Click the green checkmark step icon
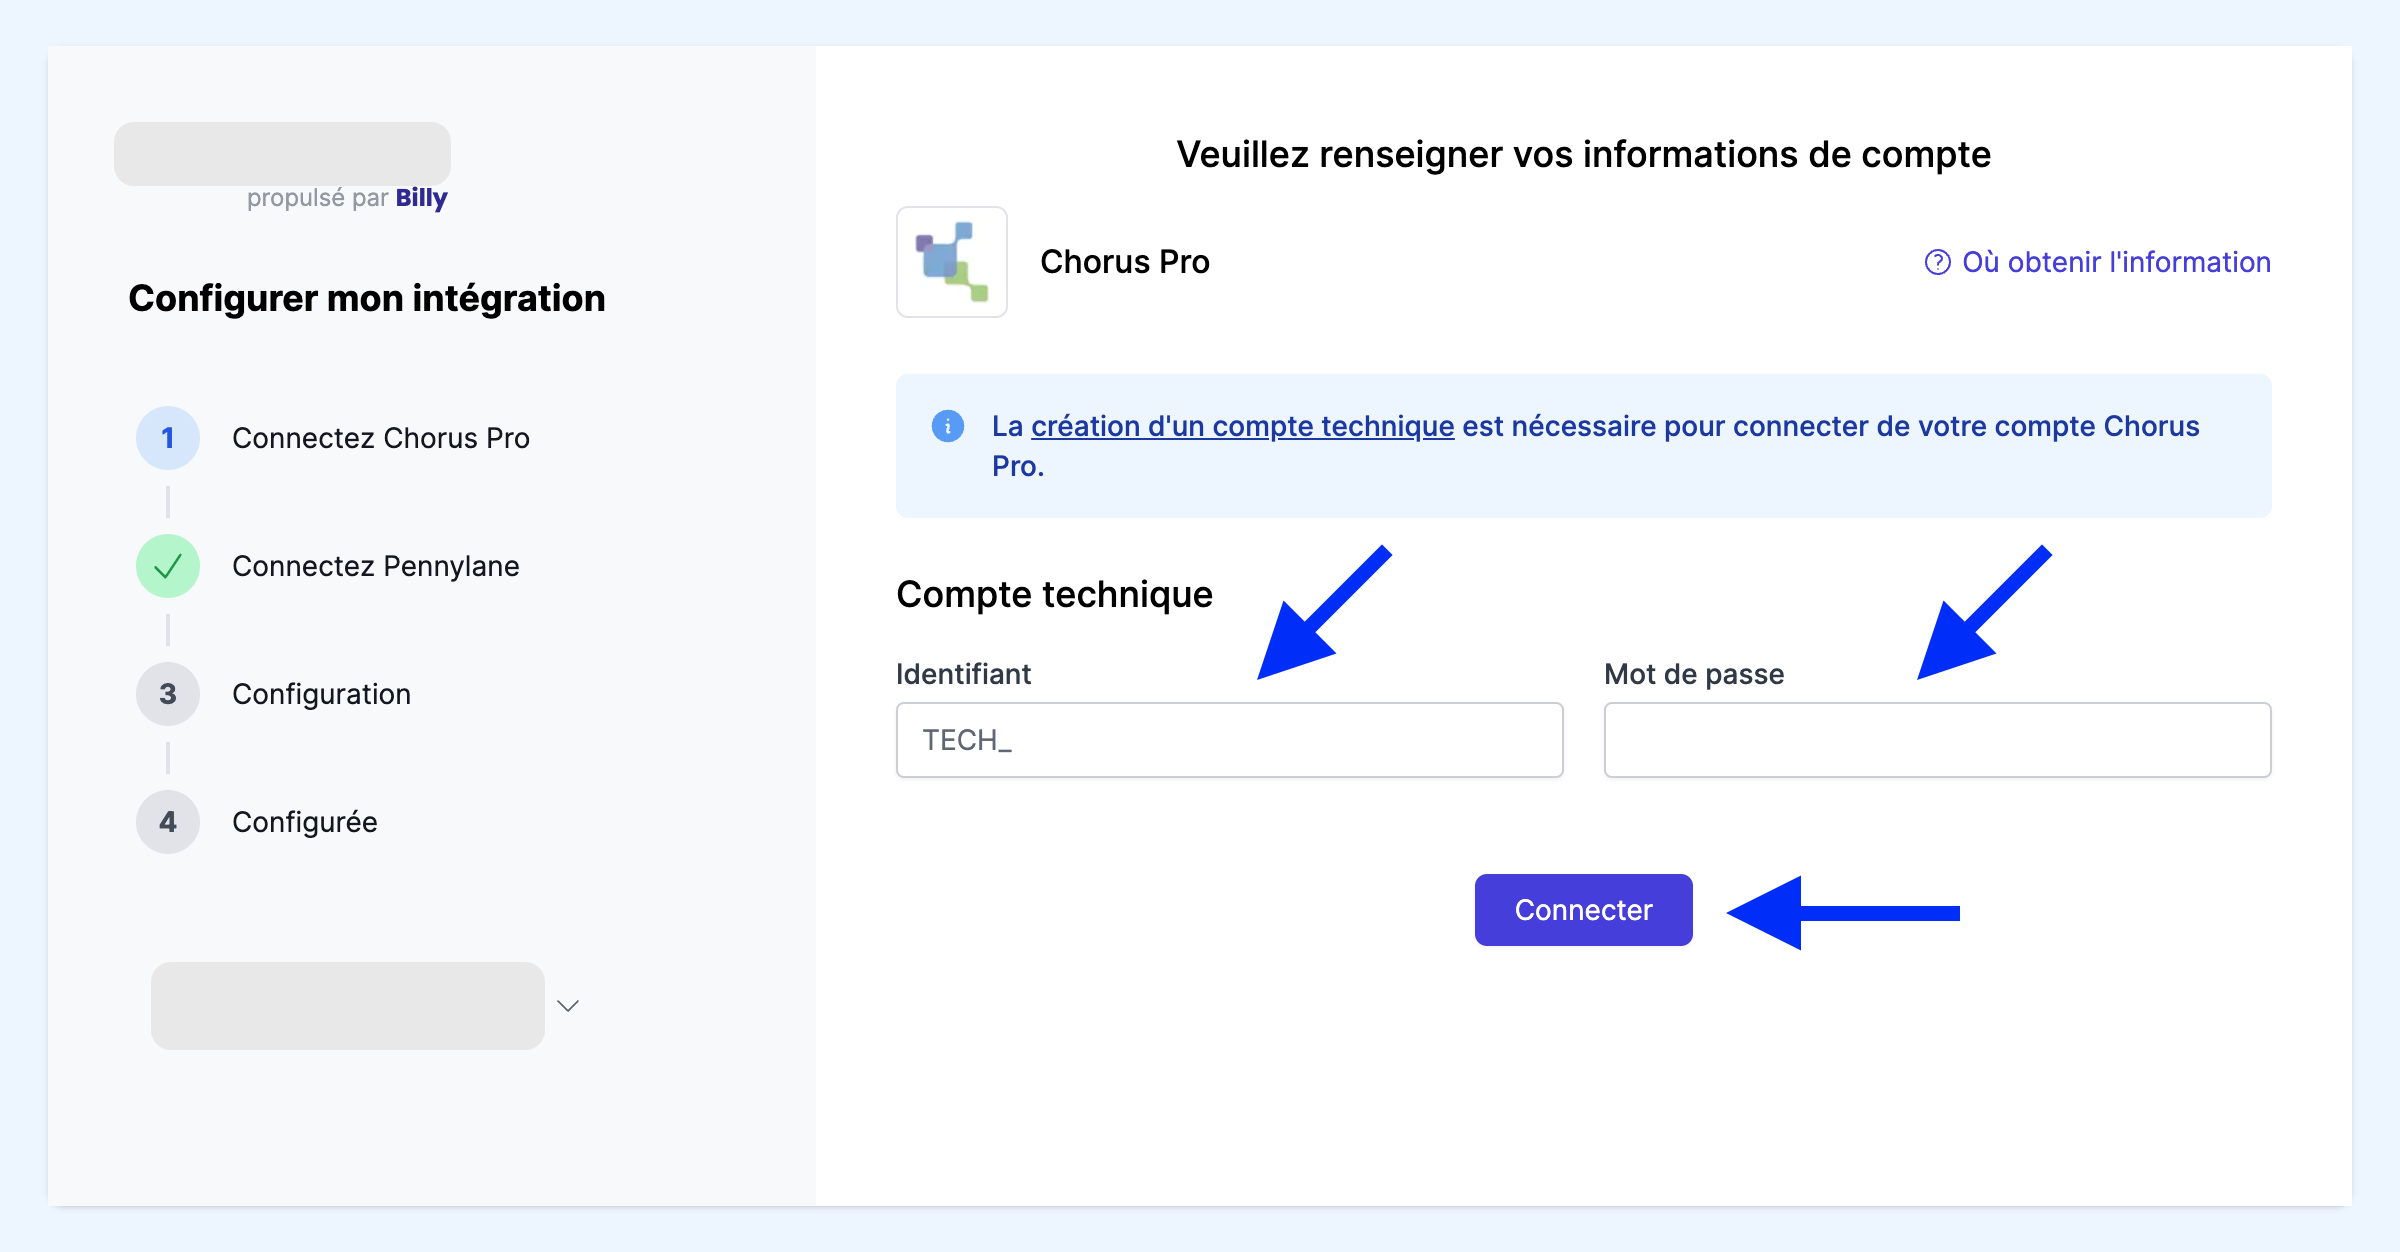This screenshot has height=1252, width=2400. click(168, 566)
